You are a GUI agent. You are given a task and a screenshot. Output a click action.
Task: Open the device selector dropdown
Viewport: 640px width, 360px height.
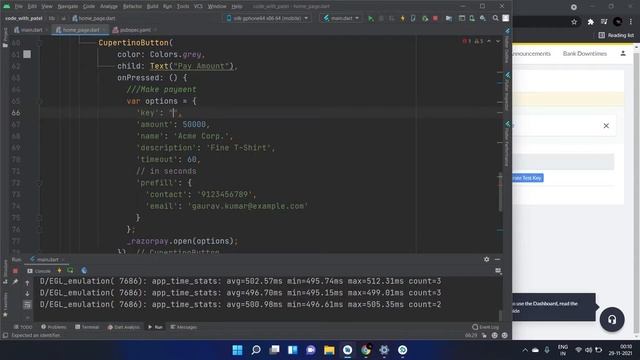coord(267,18)
